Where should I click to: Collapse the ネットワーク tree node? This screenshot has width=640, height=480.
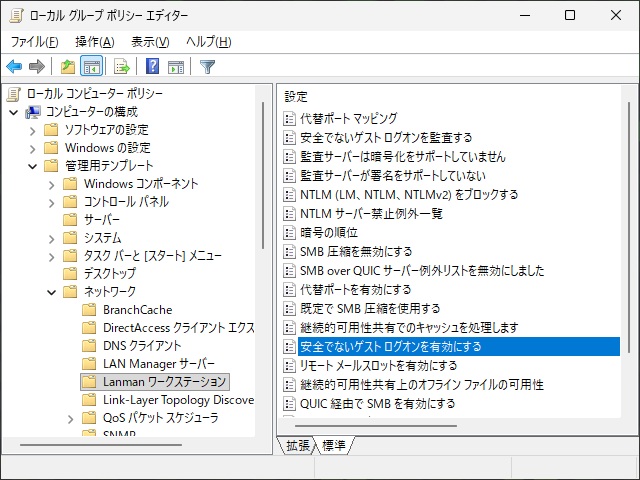(52, 292)
